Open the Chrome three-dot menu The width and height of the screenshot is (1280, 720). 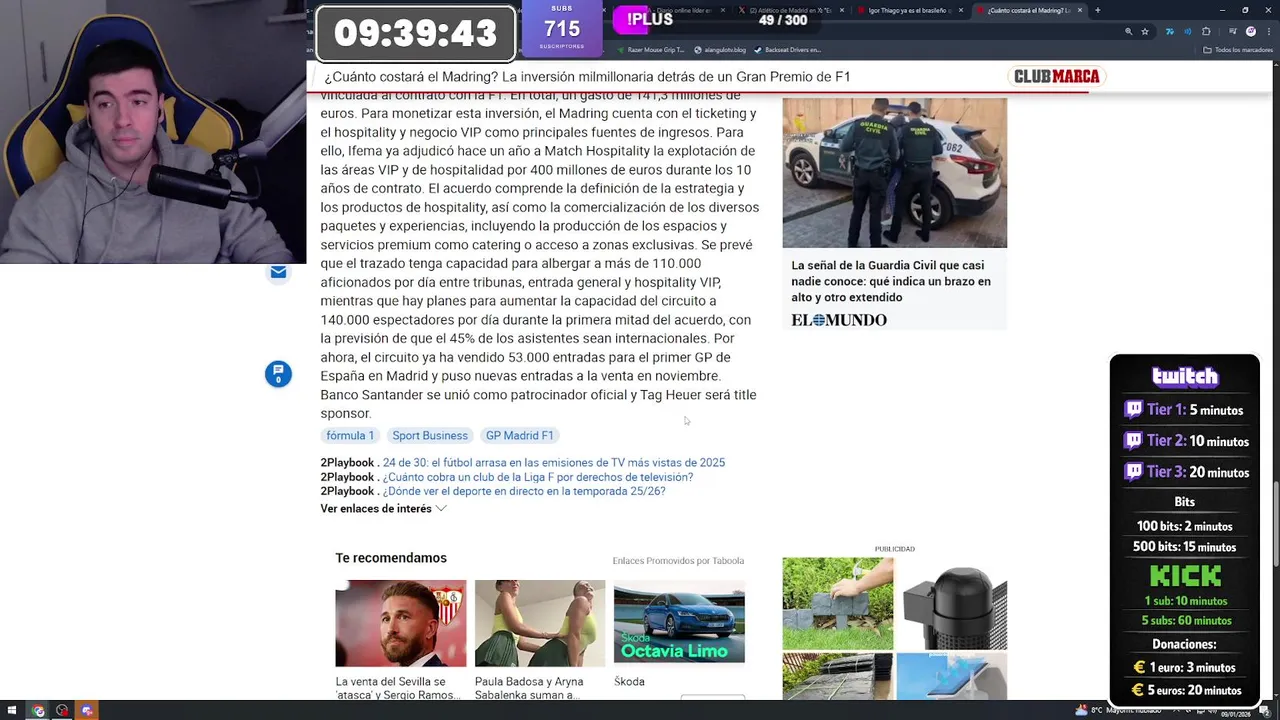click(1268, 31)
